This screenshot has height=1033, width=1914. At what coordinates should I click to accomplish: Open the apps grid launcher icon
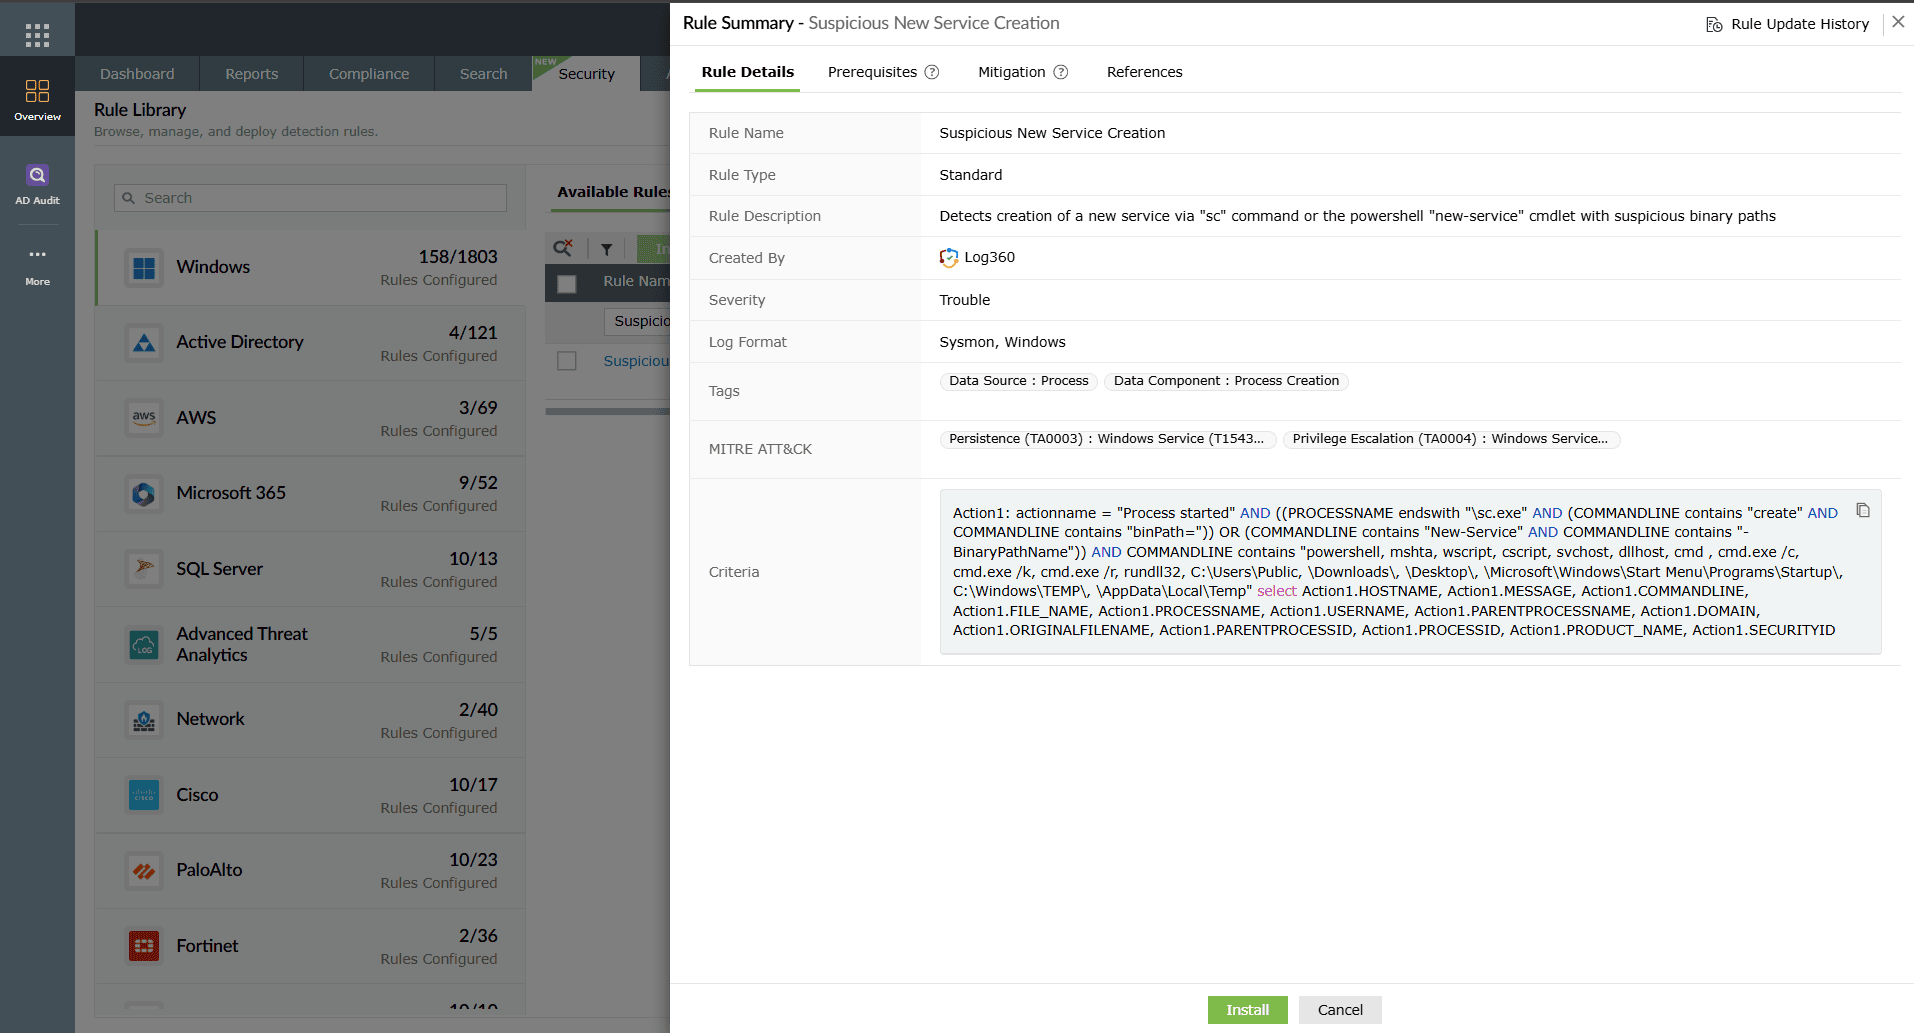tap(37, 36)
